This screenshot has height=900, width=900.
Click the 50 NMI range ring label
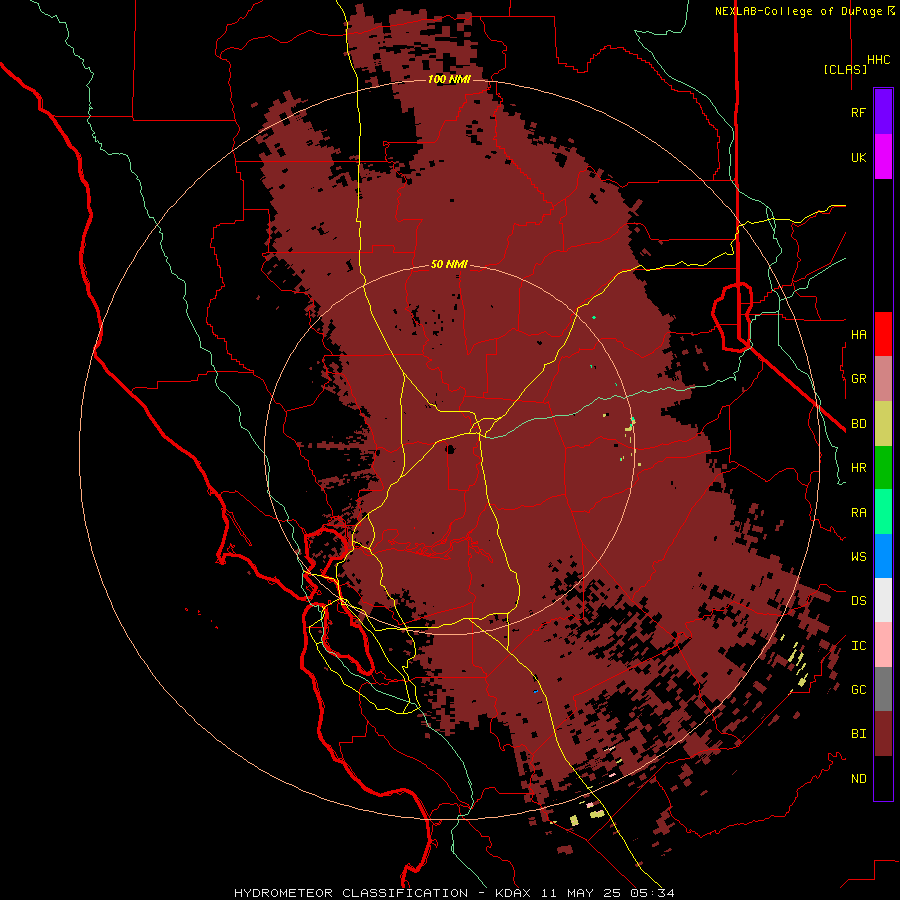point(449,264)
